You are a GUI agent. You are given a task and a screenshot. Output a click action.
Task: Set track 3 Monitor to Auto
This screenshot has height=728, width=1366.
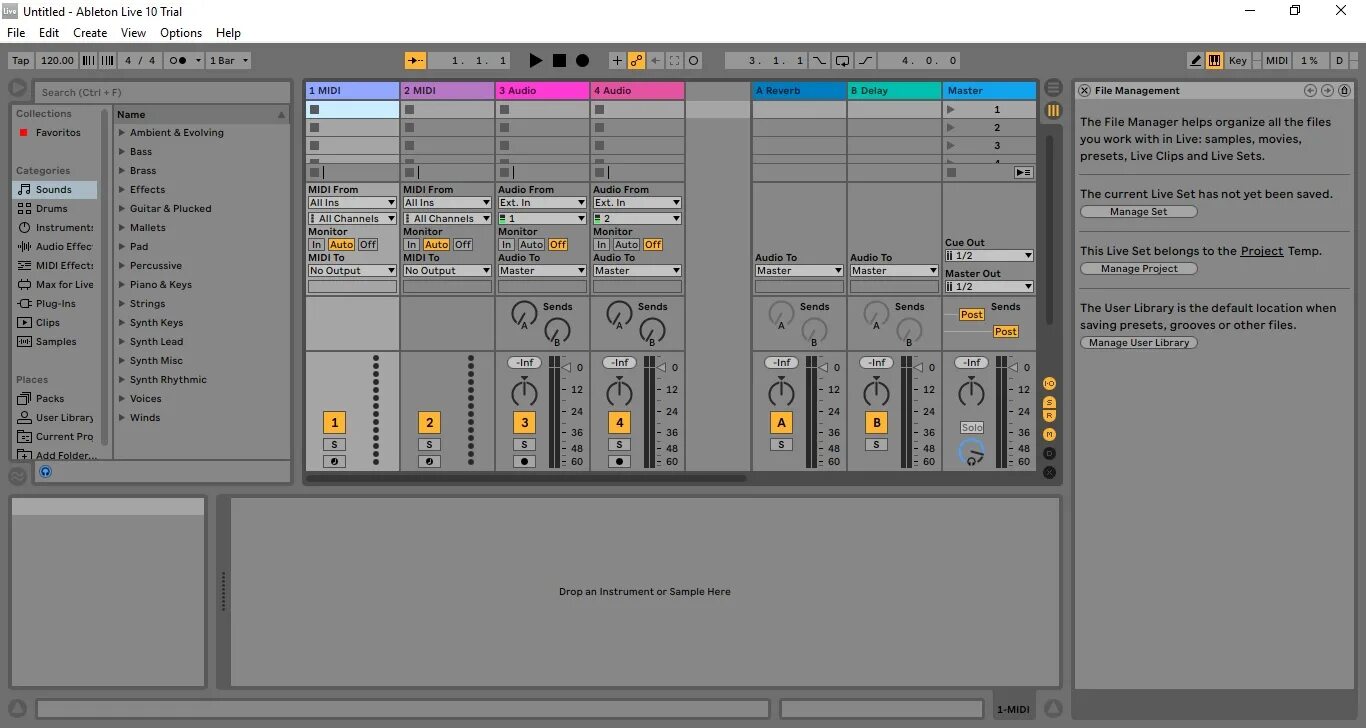pos(531,245)
